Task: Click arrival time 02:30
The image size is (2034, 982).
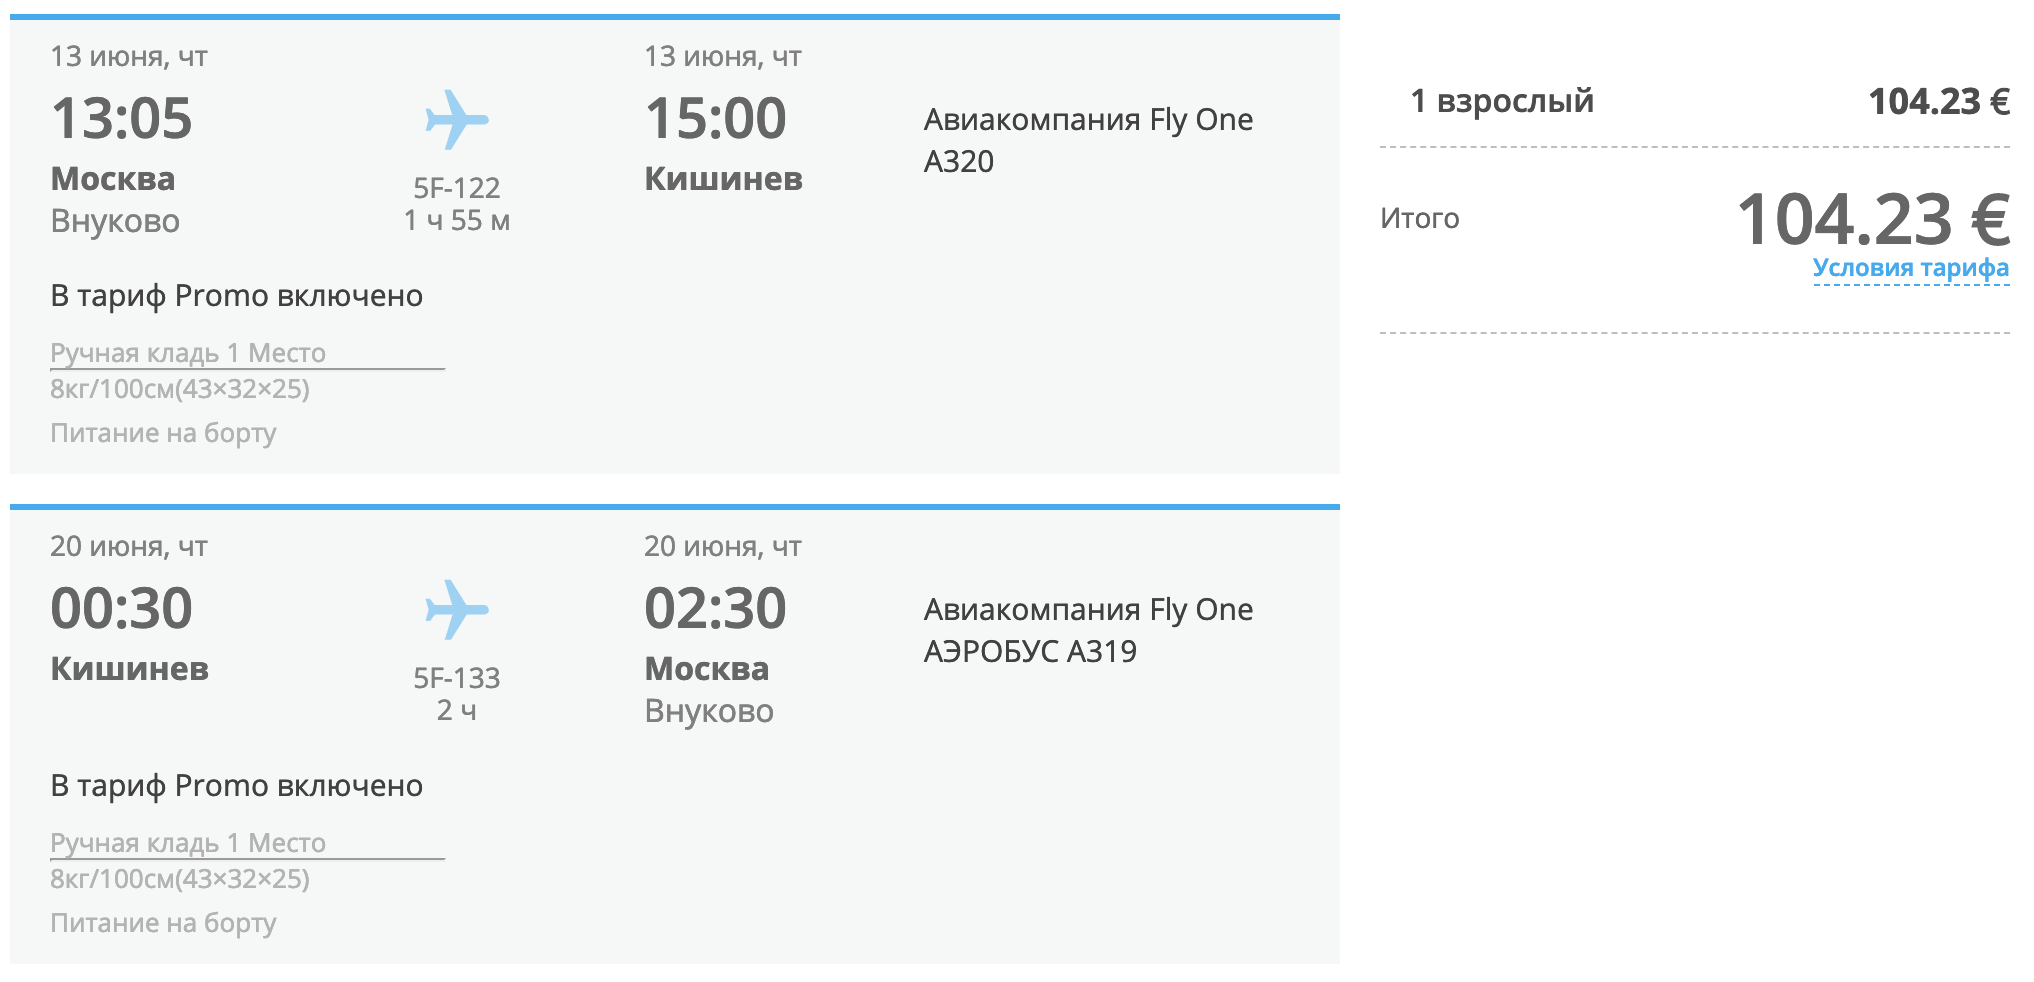Action: pos(715,608)
